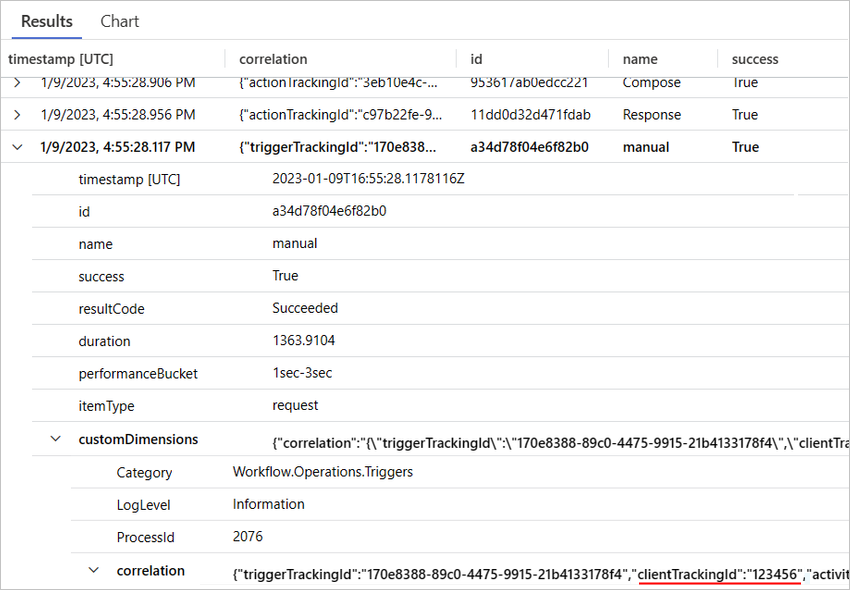Click the resultCode value Succeeded
Image resolution: width=850 pixels, height=590 pixels.
[303, 309]
